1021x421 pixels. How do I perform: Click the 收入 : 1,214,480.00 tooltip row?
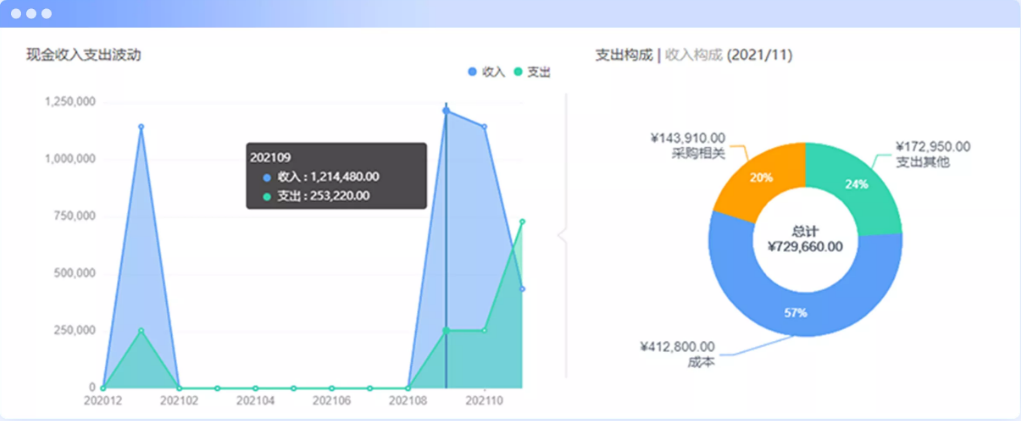click(322, 177)
